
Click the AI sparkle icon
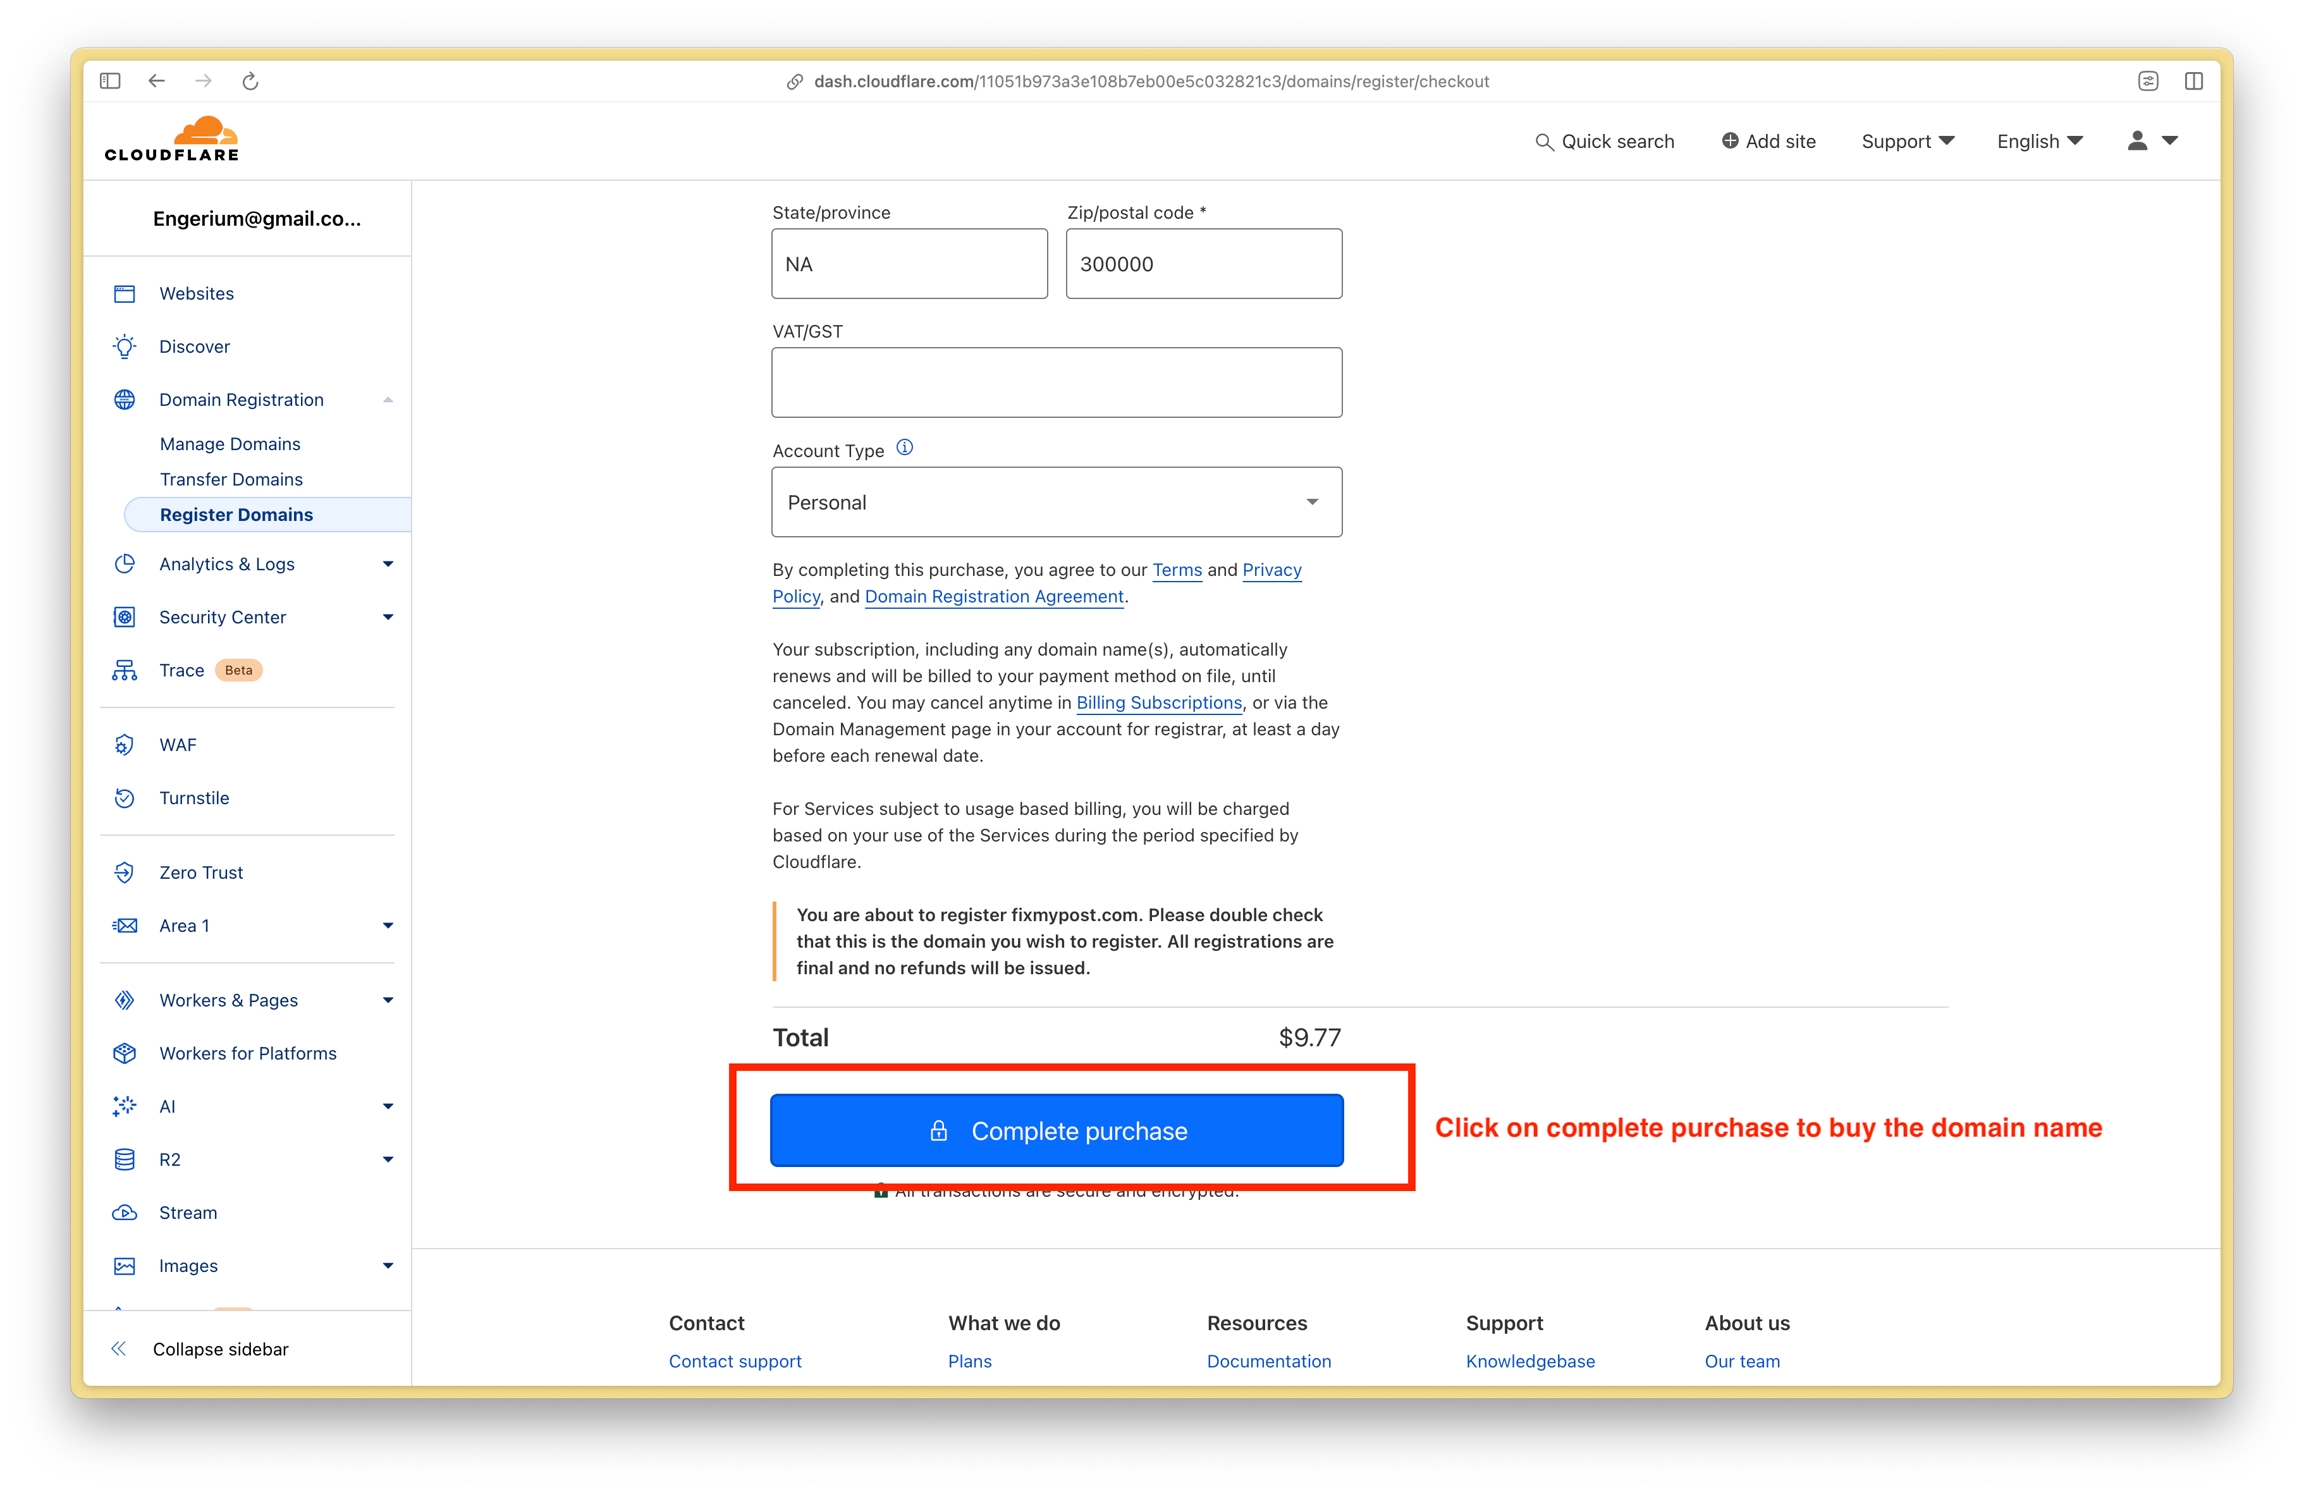tap(125, 1106)
